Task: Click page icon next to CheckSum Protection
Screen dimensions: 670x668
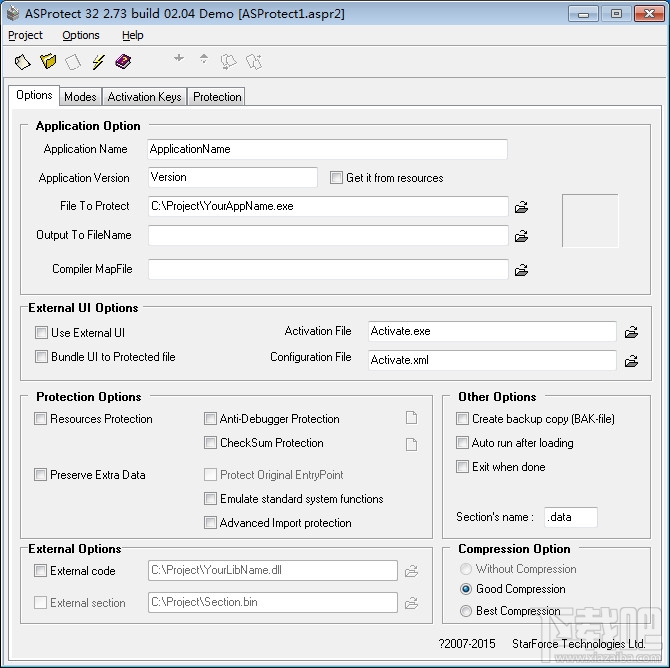Action: pos(411,444)
